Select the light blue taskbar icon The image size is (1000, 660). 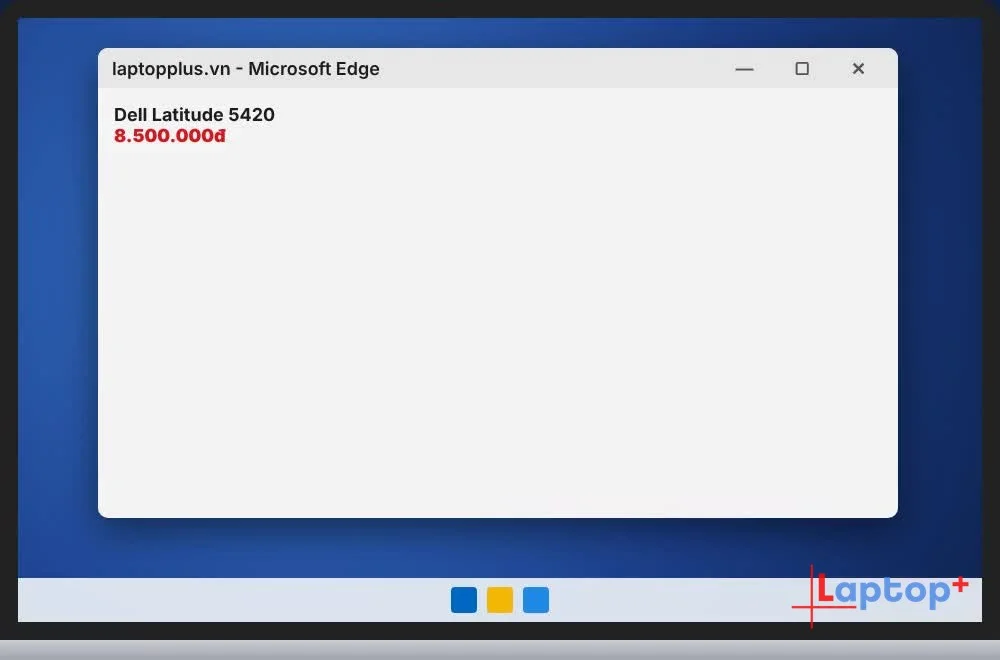click(x=536, y=600)
